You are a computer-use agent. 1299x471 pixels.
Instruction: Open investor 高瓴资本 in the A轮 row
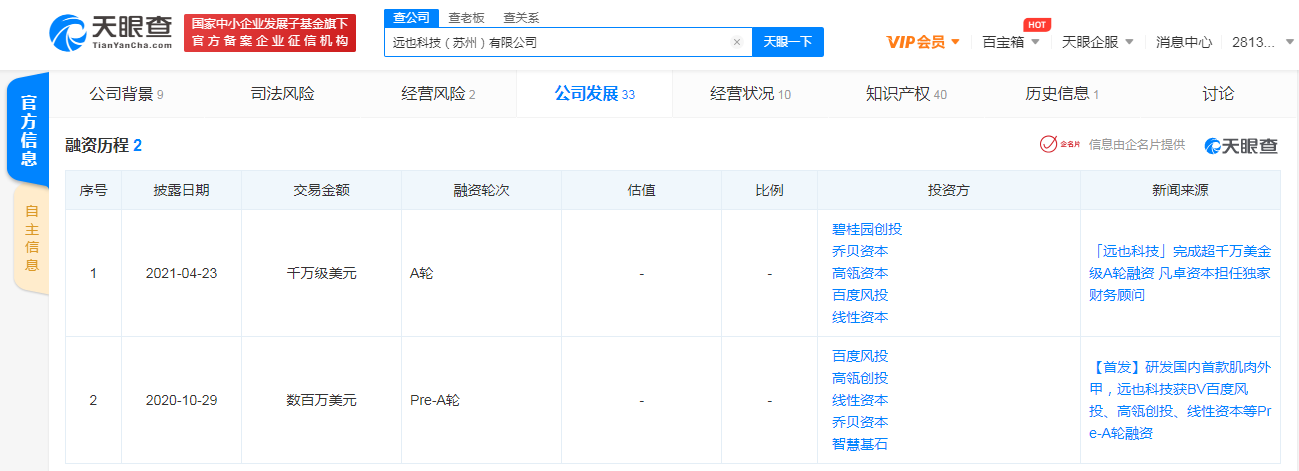(x=859, y=273)
